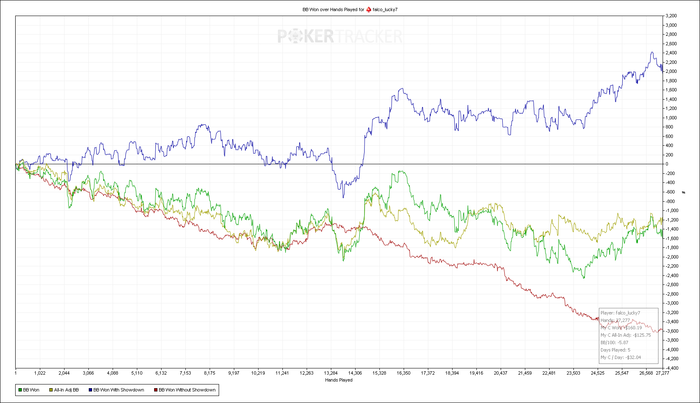700x403 pixels.
Task: Select the 'BB Won' legend label
Action: click(x=31, y=390)
